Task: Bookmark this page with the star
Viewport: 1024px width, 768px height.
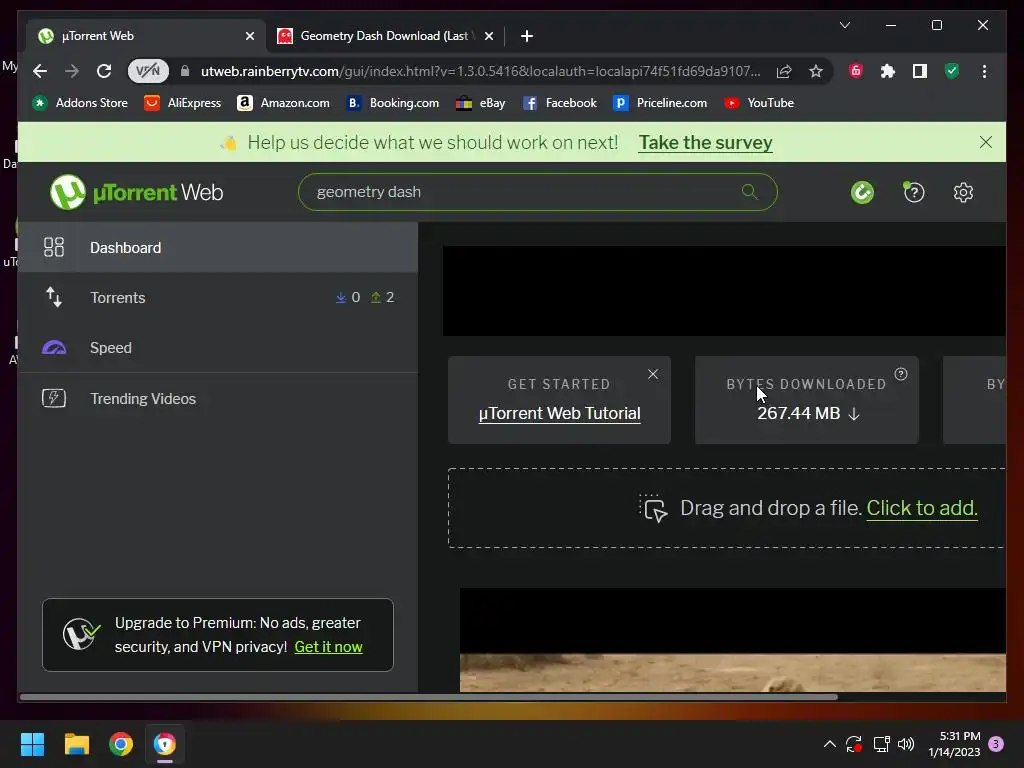Action: (x=816, y=71)
